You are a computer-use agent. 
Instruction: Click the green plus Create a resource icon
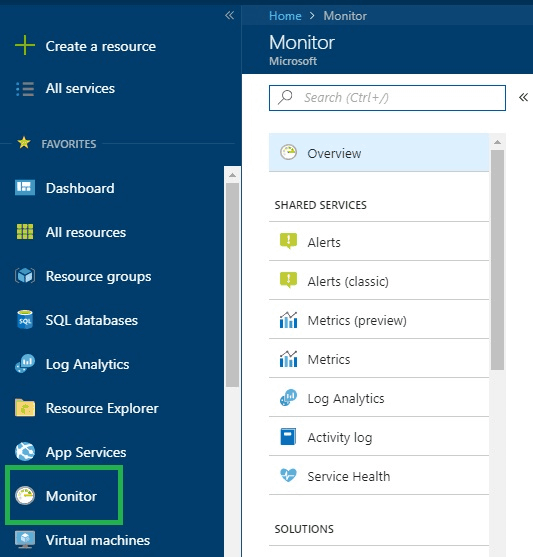25,45
